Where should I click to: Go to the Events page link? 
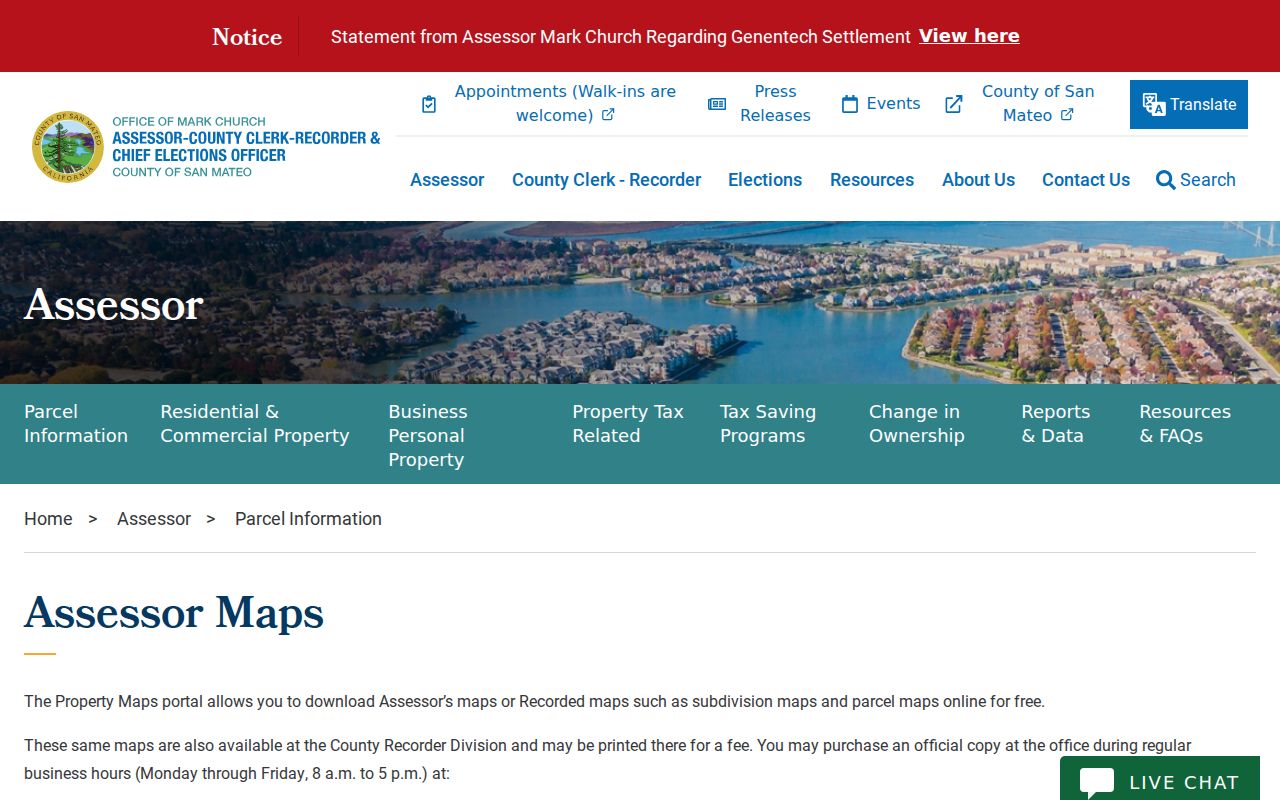tap(893, 103)
